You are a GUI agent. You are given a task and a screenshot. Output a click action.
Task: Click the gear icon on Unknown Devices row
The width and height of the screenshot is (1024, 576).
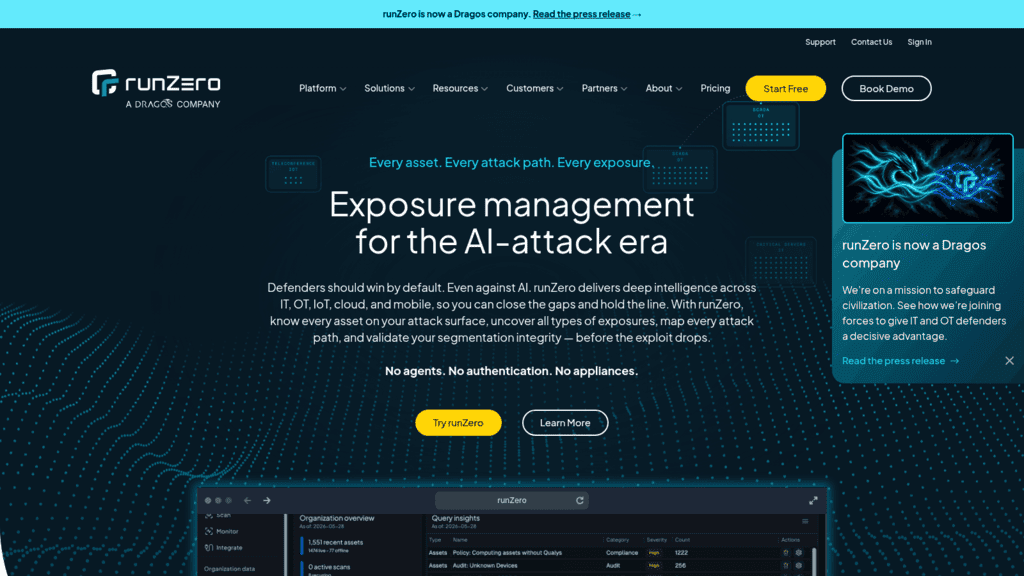799,566
